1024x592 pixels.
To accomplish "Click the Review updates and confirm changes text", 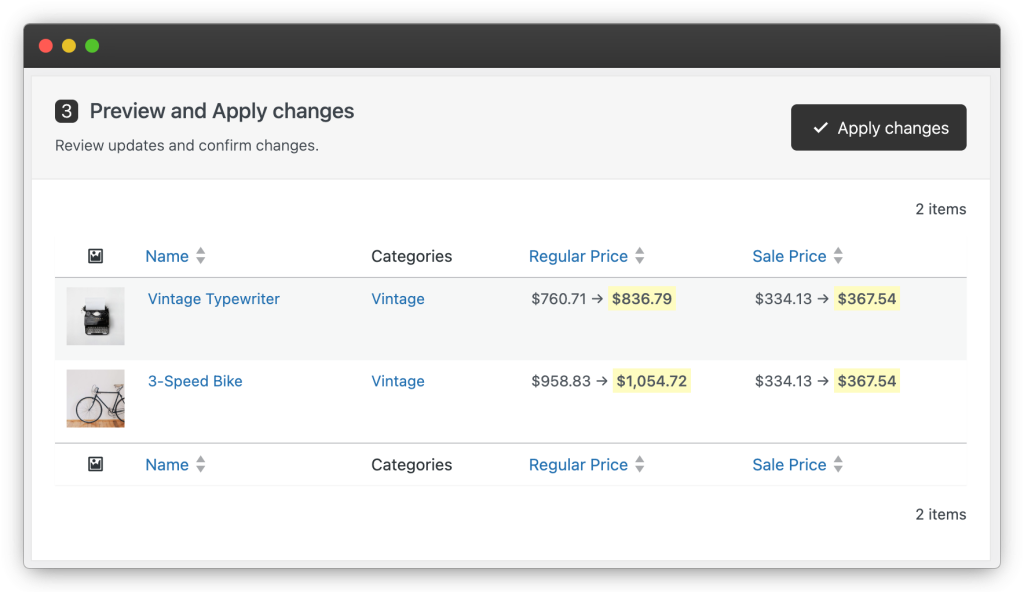I will point(187,145).
